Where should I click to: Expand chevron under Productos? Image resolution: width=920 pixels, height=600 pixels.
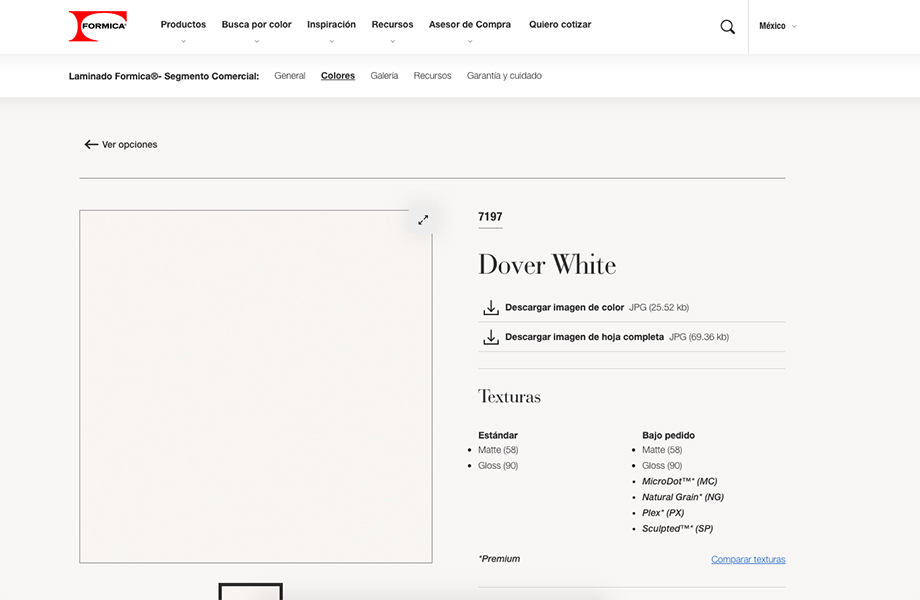[x=184, y=41]
